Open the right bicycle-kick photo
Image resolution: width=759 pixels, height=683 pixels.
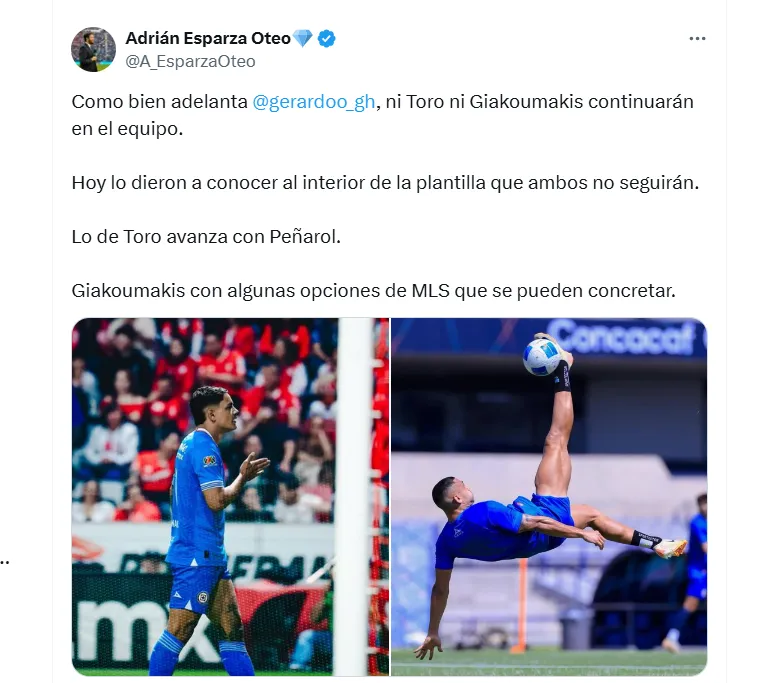(549, 497)
